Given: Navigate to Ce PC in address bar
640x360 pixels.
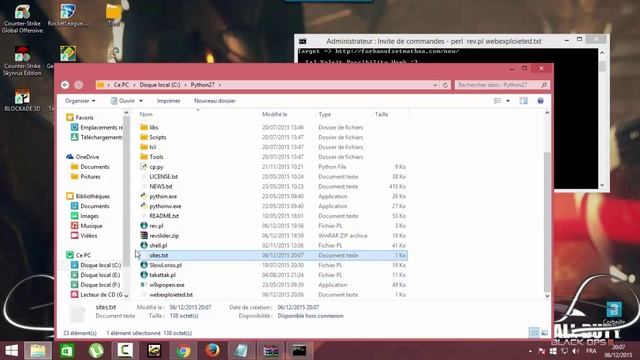Looking at the screenshot, I should click(121, 85).
